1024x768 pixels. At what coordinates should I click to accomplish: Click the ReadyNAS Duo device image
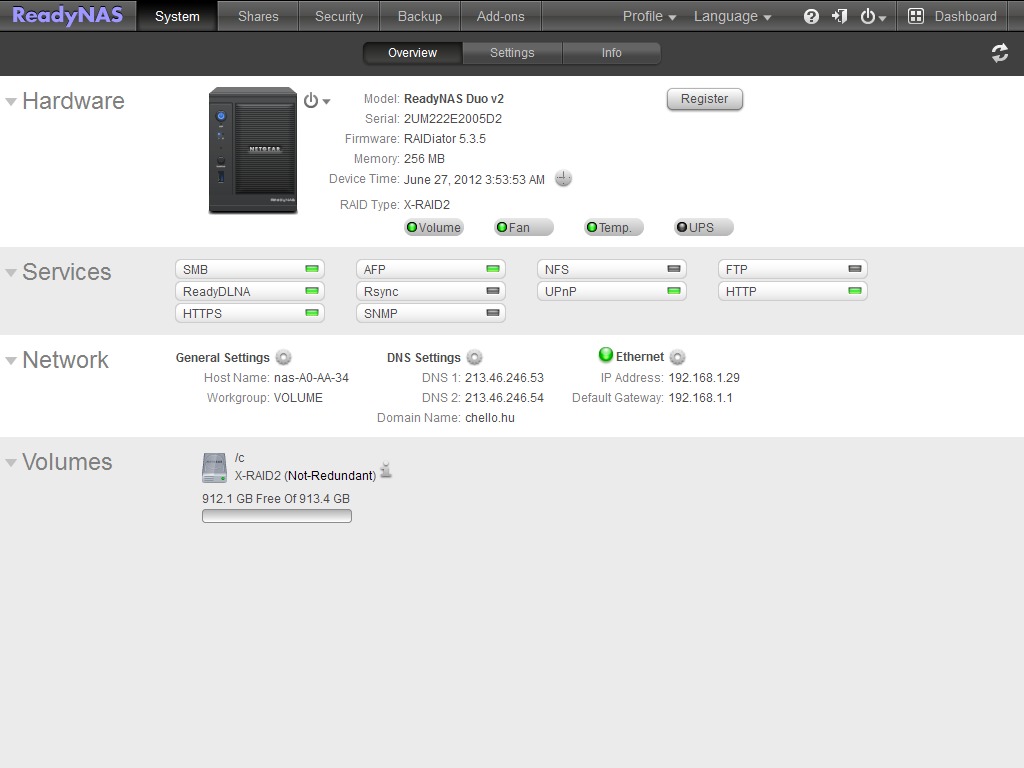pyautogui.click(x=253, y=151)
